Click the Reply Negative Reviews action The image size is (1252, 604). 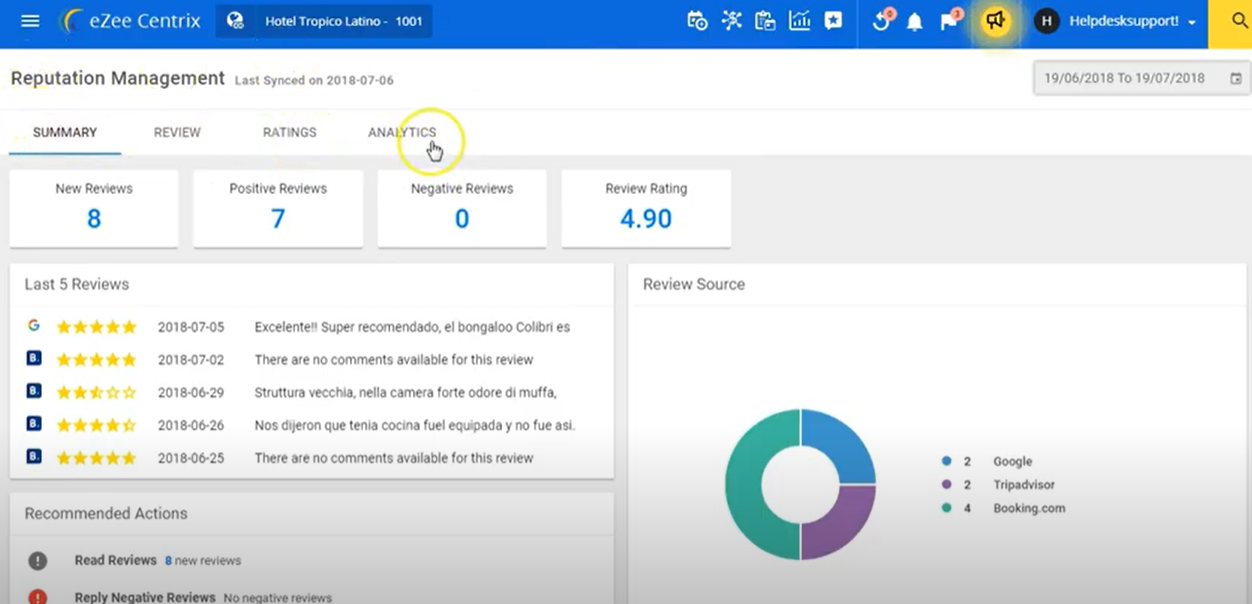pos(145,597)
